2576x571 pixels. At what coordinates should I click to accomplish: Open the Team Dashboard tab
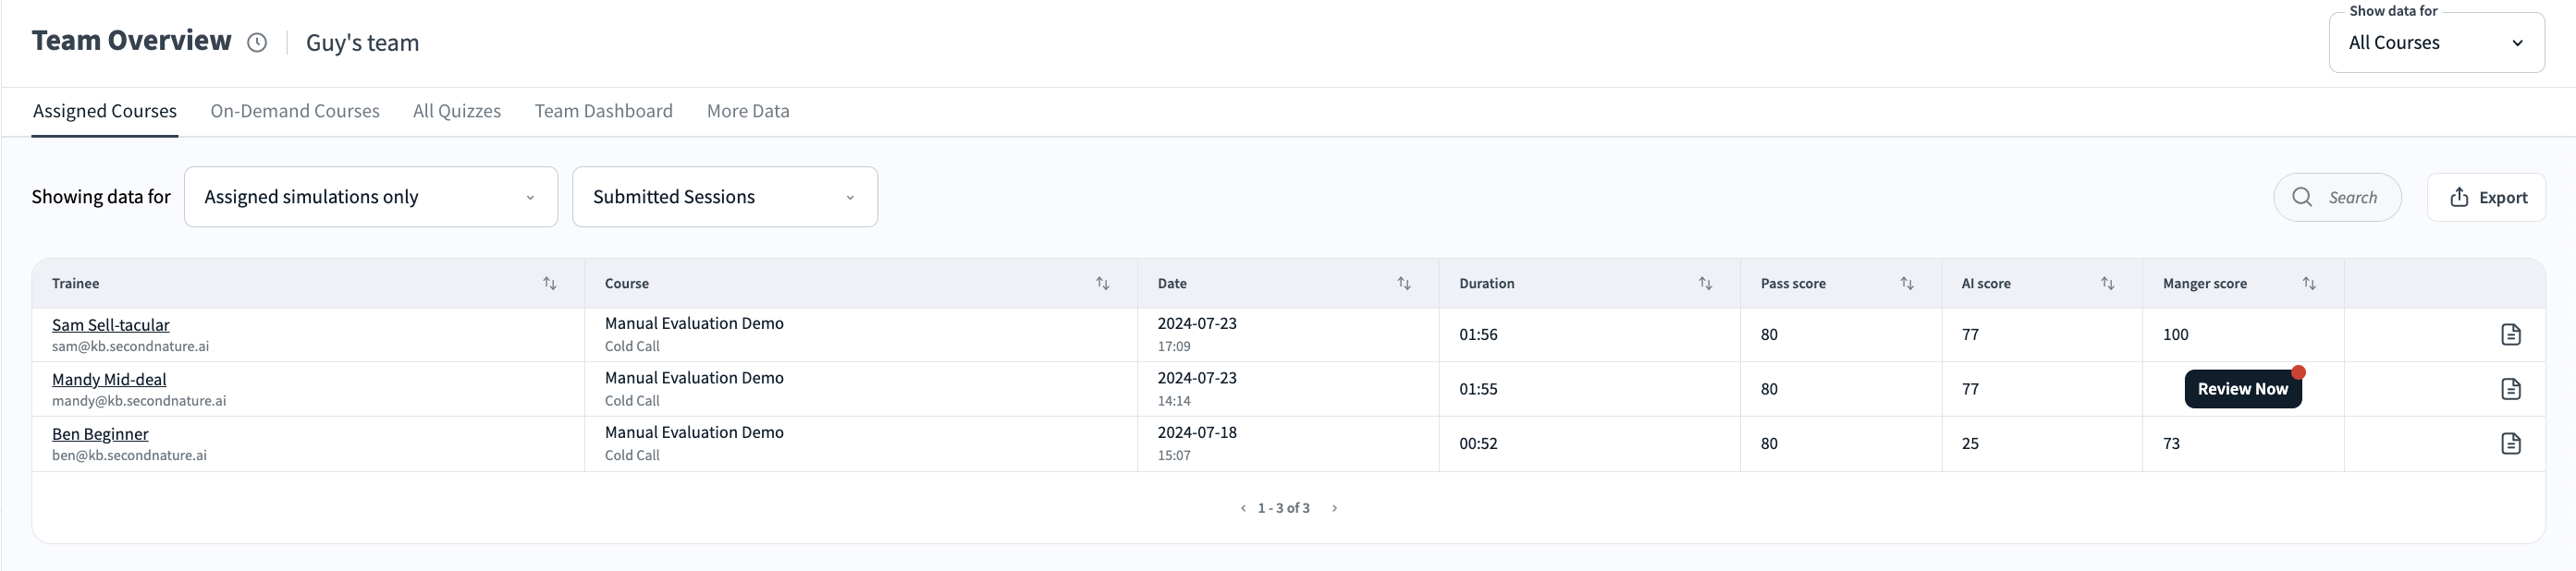point(603,111)
